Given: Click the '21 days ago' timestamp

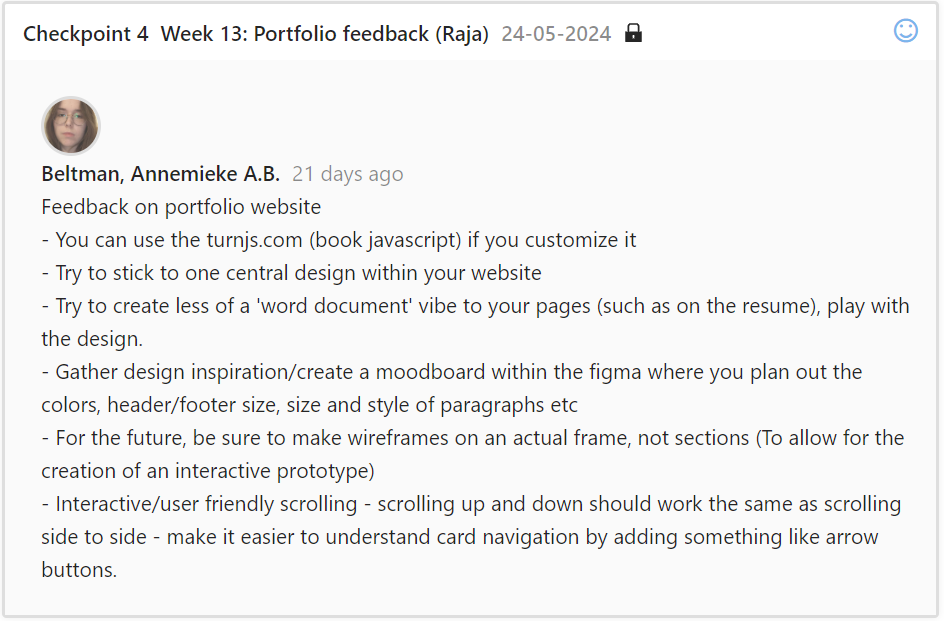Looking at the screenshot, I should coord(348,174).
